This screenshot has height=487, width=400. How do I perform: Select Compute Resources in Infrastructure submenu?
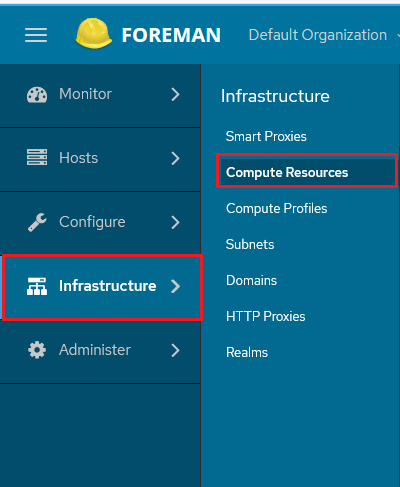tap(307, 172)
